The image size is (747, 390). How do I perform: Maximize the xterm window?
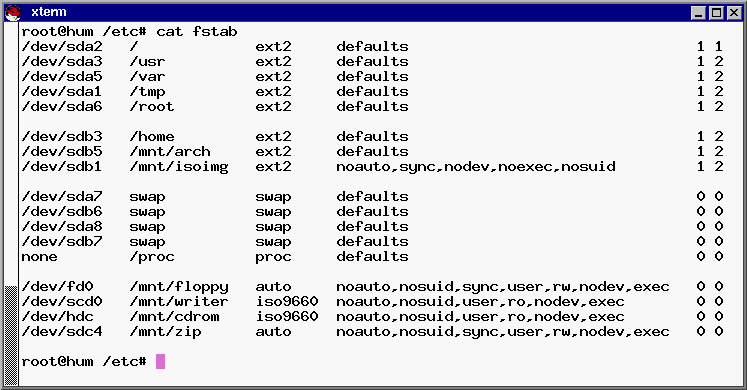pyautogui.click(x=716, y=13)
